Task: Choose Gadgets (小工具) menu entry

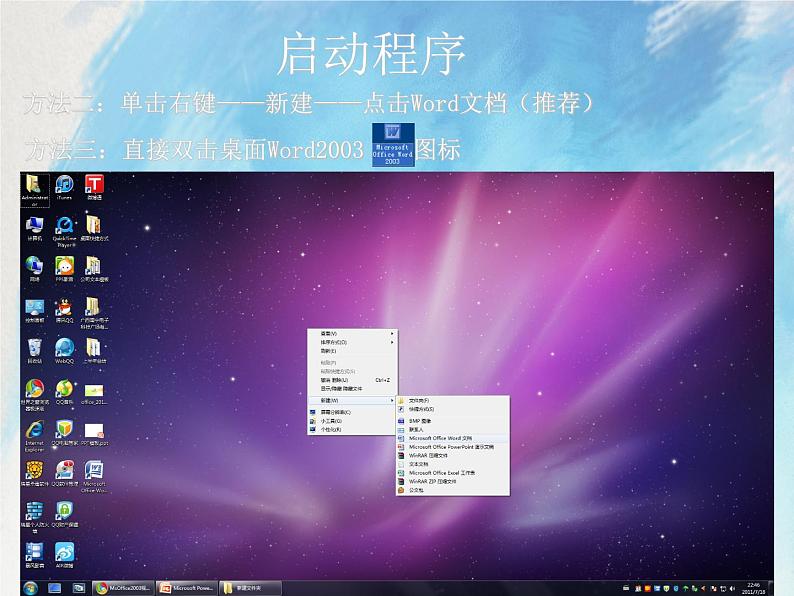Action: pyautogui.click(x=352, y=421)
